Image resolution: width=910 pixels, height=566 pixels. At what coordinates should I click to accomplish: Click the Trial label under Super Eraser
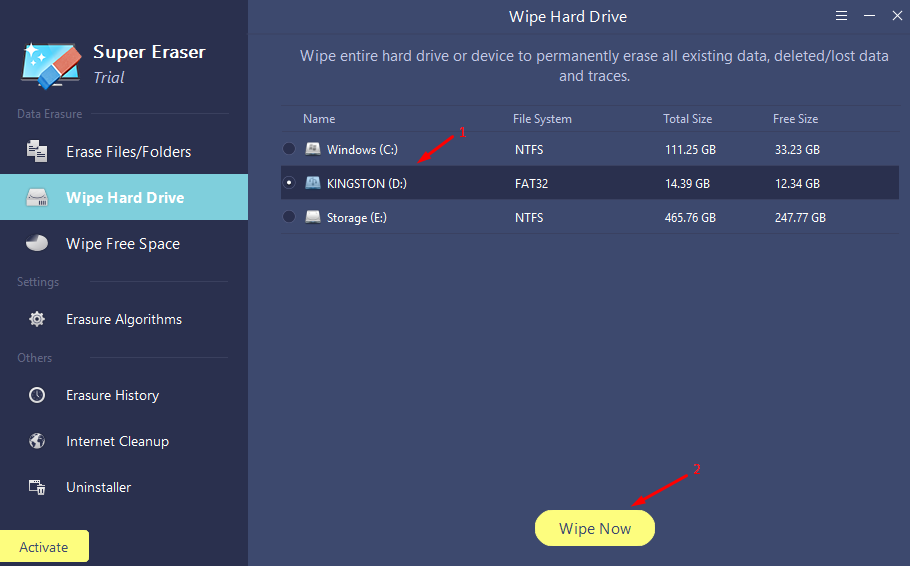tap(109, 77)
